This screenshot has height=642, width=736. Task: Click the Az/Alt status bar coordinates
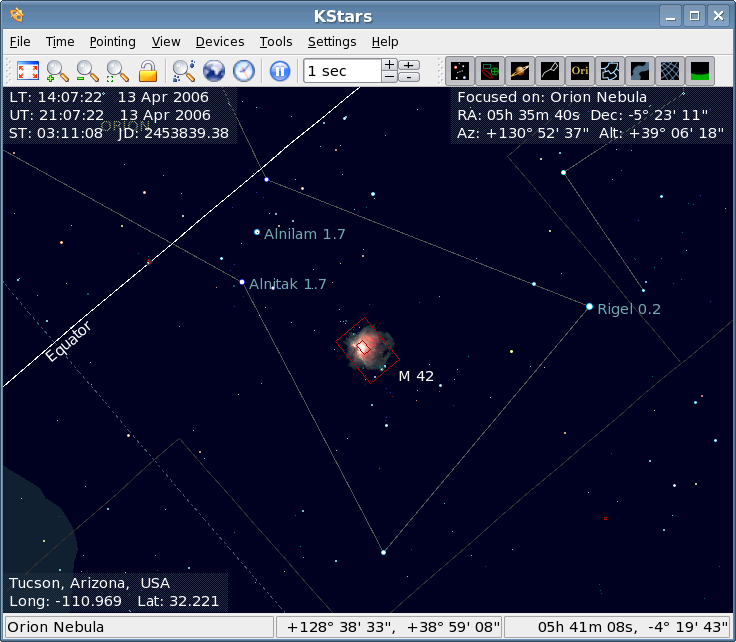coord(389,627)
